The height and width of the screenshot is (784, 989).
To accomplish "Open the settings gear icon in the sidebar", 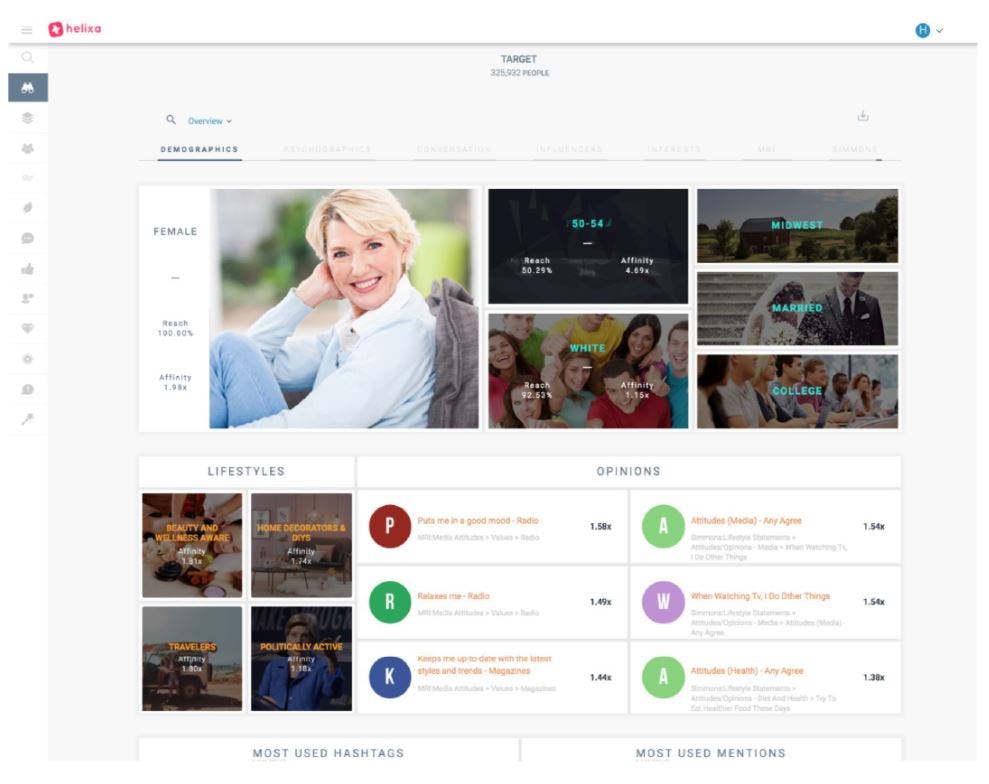I will click(27, 358).
